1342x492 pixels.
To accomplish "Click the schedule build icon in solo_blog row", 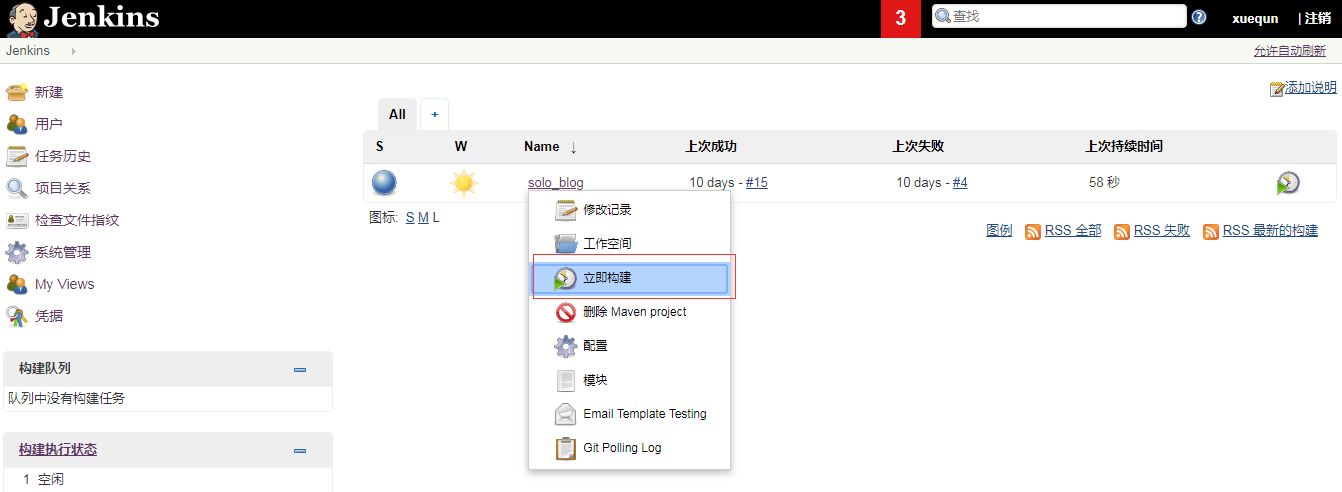I will point(1288,183).
